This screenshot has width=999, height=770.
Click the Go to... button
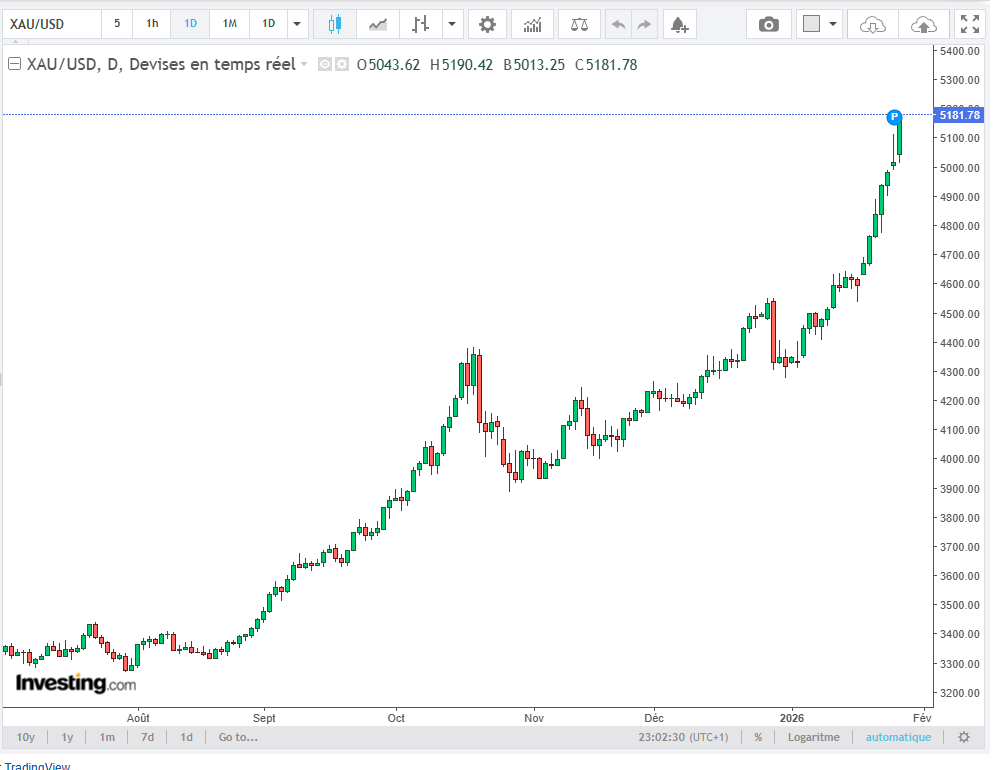pos(238,737)
